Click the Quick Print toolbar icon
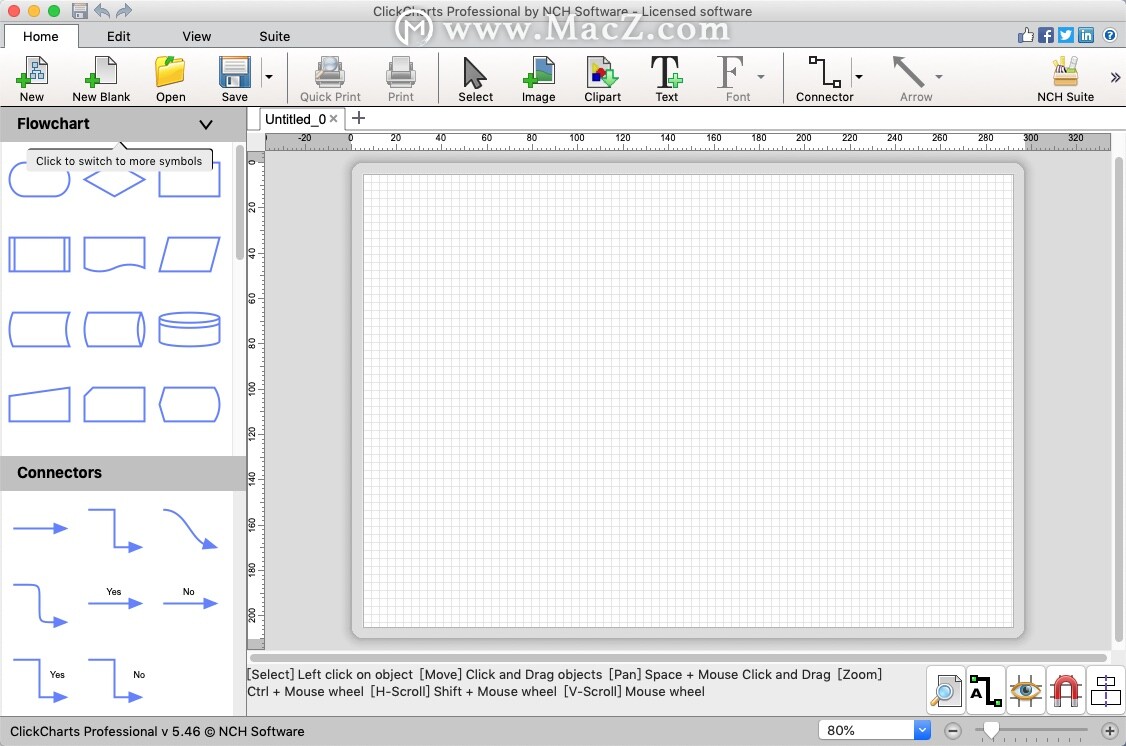Image resolution: width=1126 pixels, height=746 pixels. coord(330,78)
